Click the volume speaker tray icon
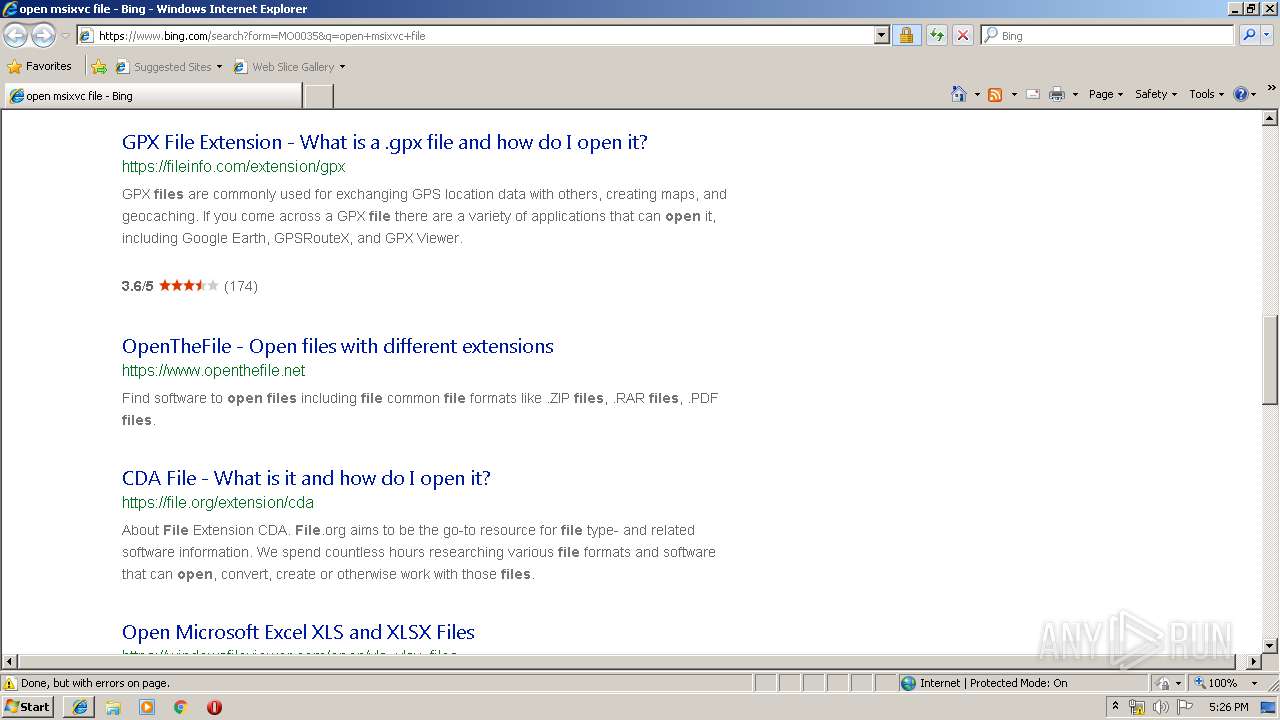The width and height of the screenshot is (1280, 720). pos(1161,708)
